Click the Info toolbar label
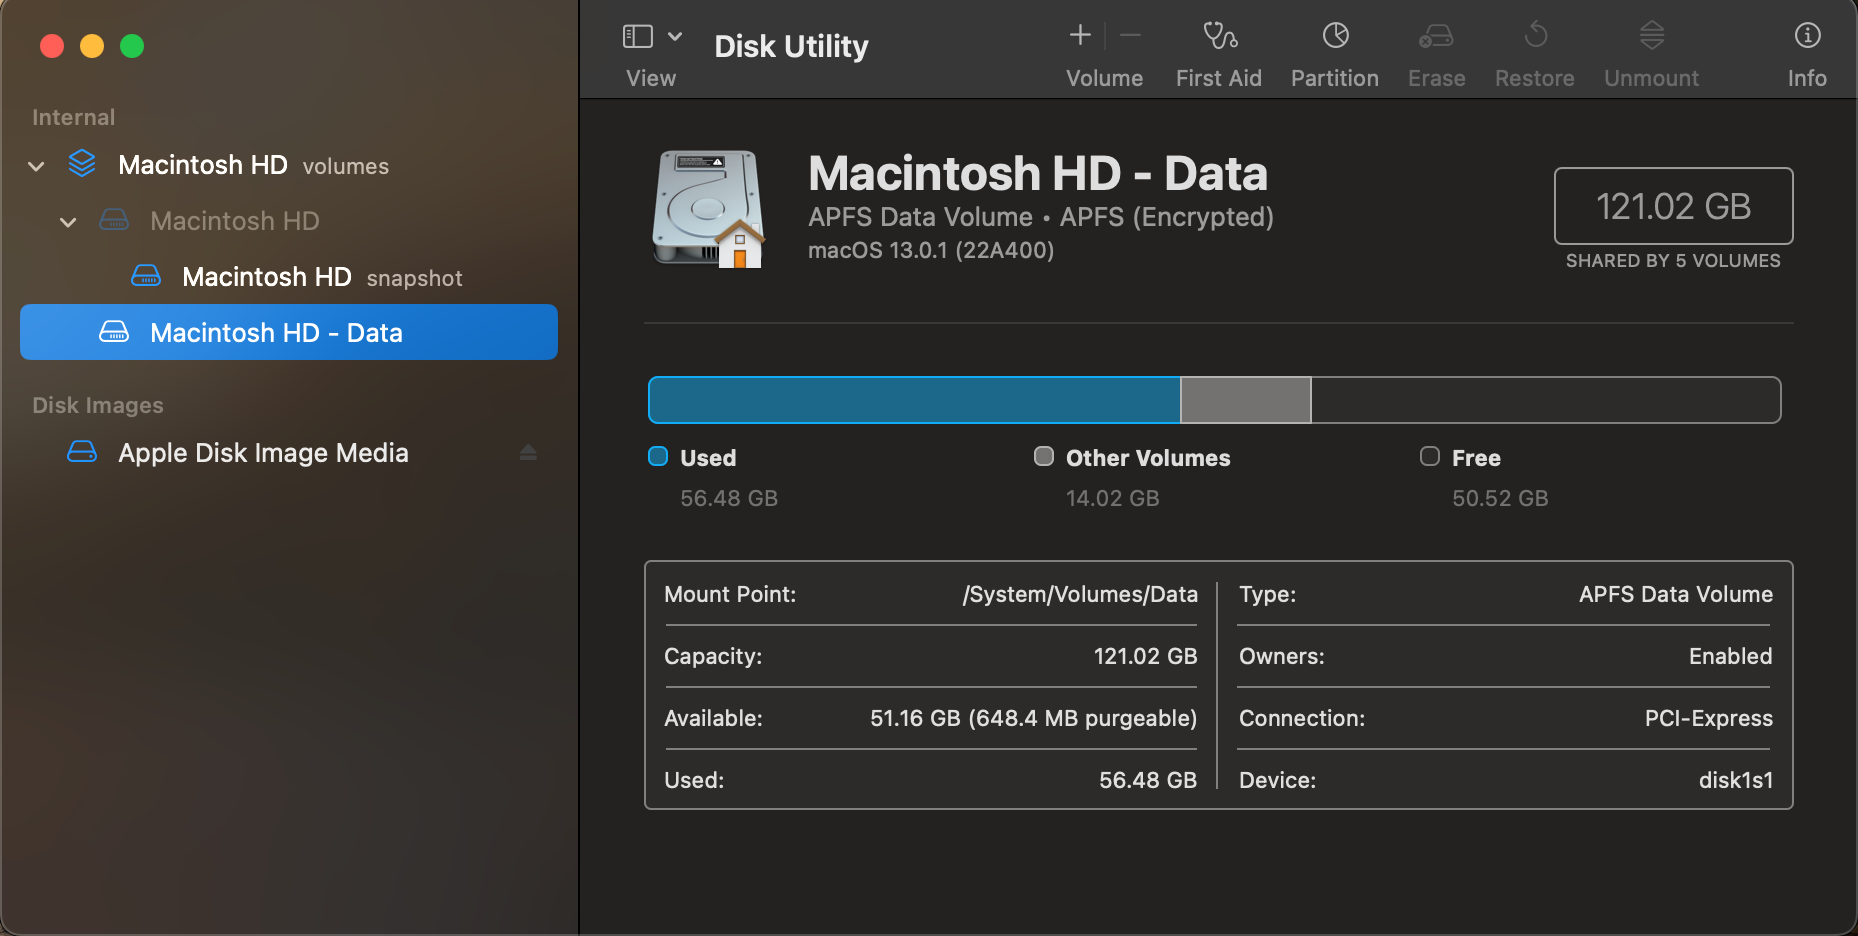1858x936 pixels. pos(1807,78)
